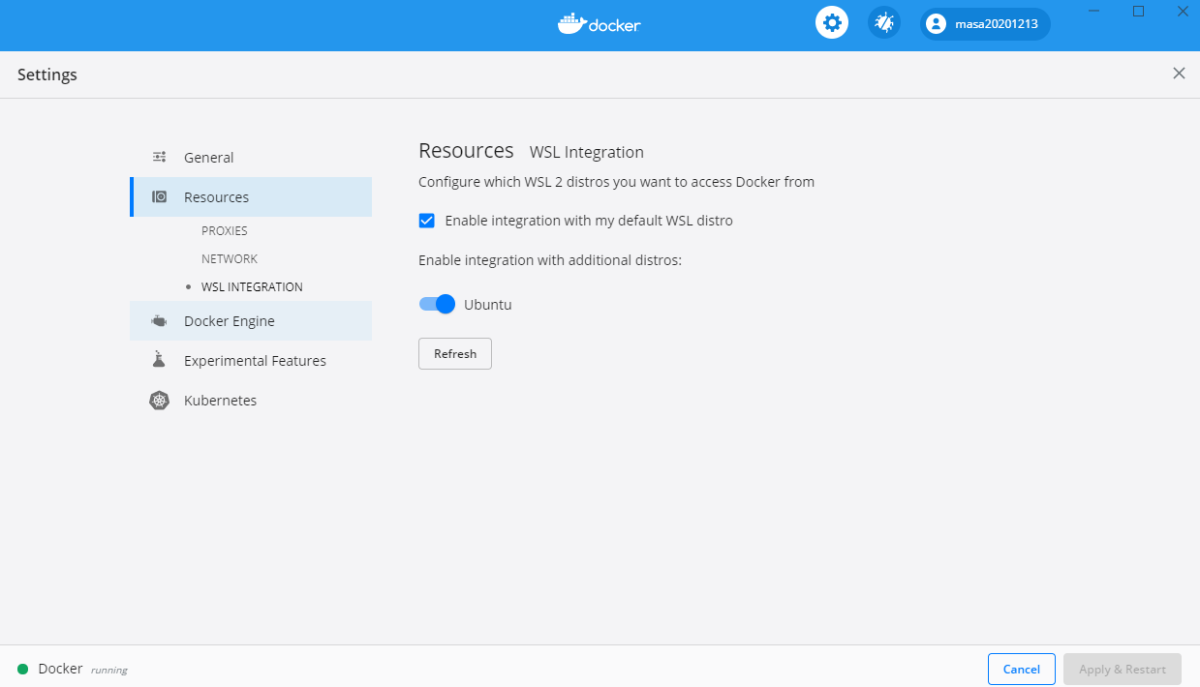This screenshot has height=687, width=1200.
Task: Toggle off the Ubuntu distro integration switch
Action: click(x=437, y=304)
